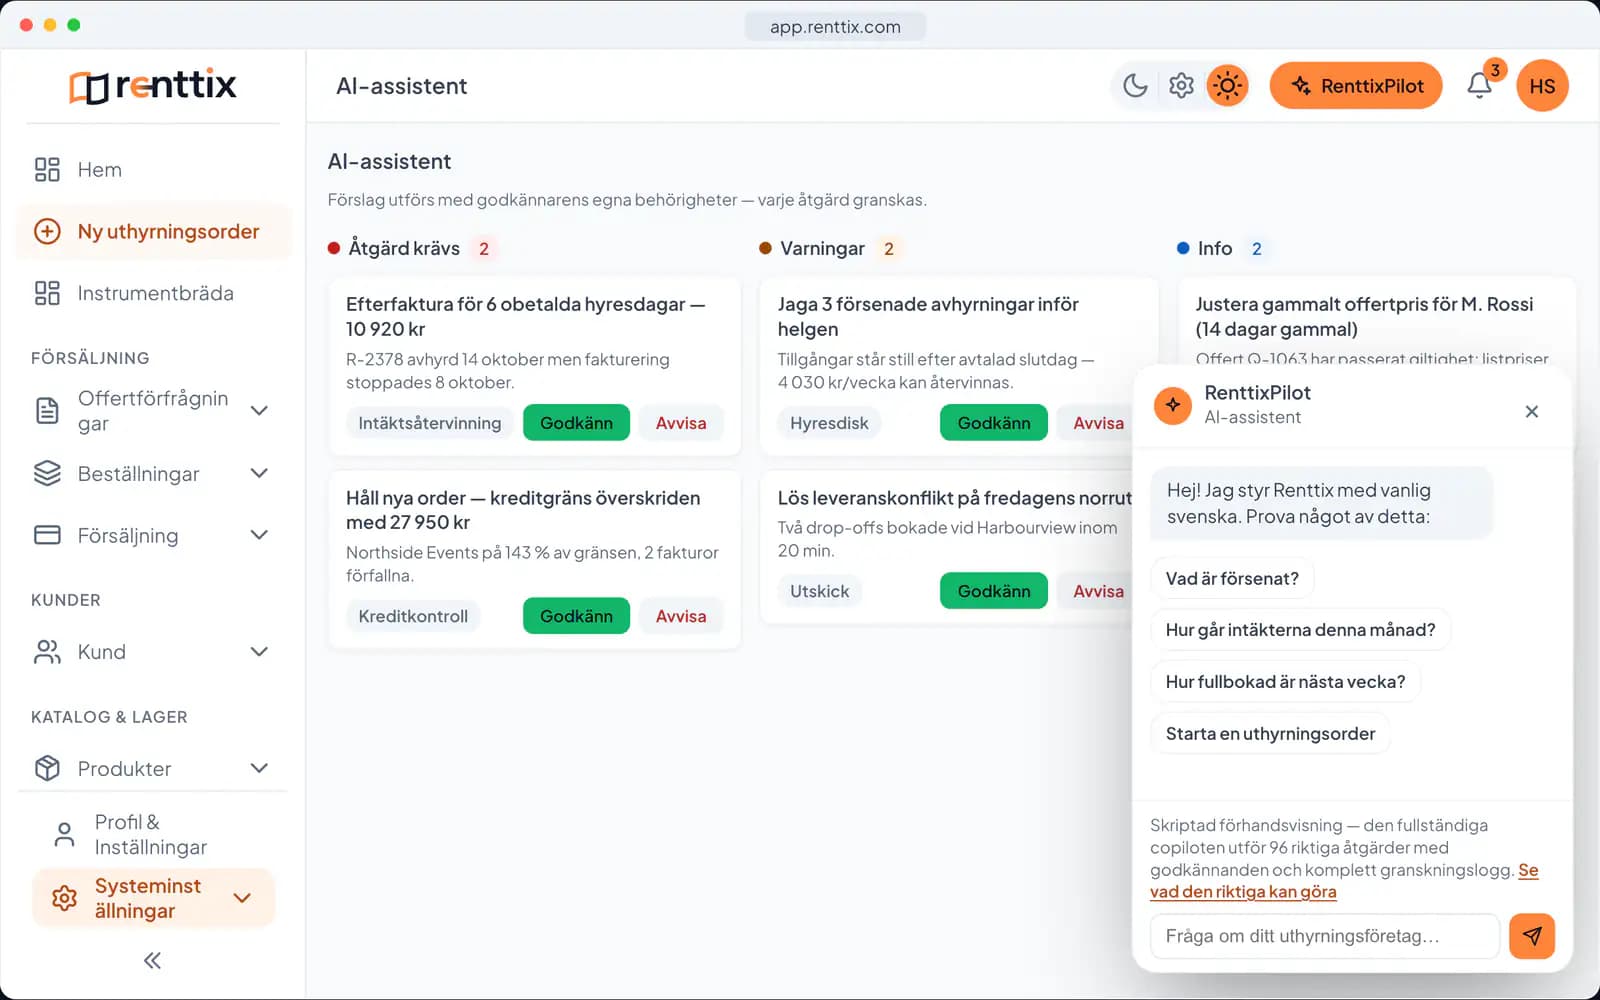Open Hem menu item

click(153, 170)
